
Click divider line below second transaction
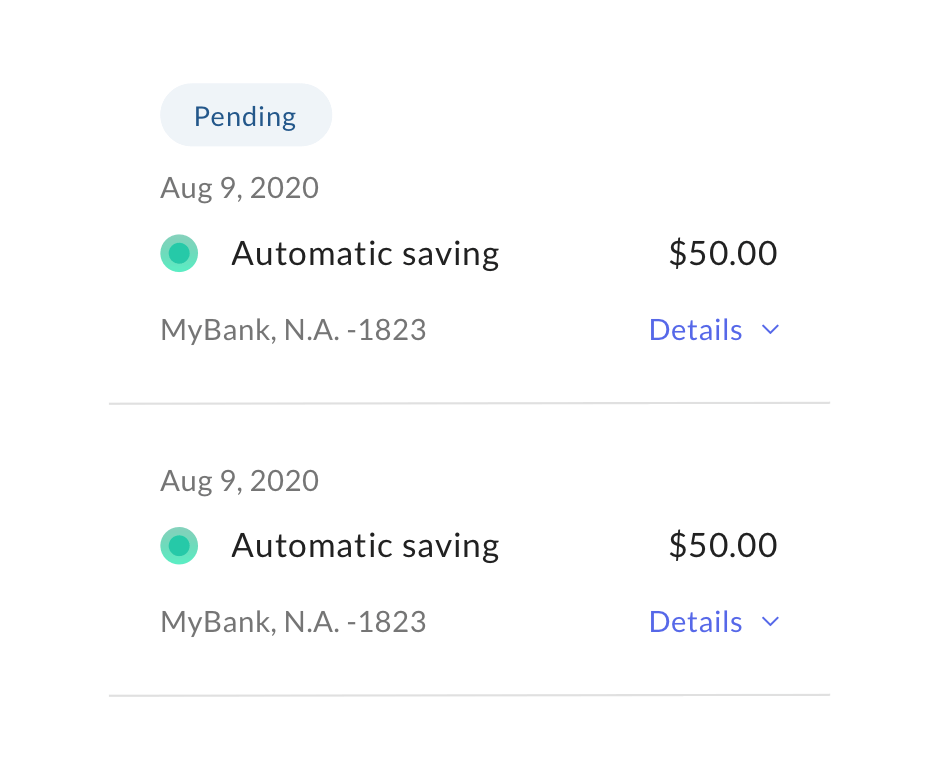[x=469, y=695]
